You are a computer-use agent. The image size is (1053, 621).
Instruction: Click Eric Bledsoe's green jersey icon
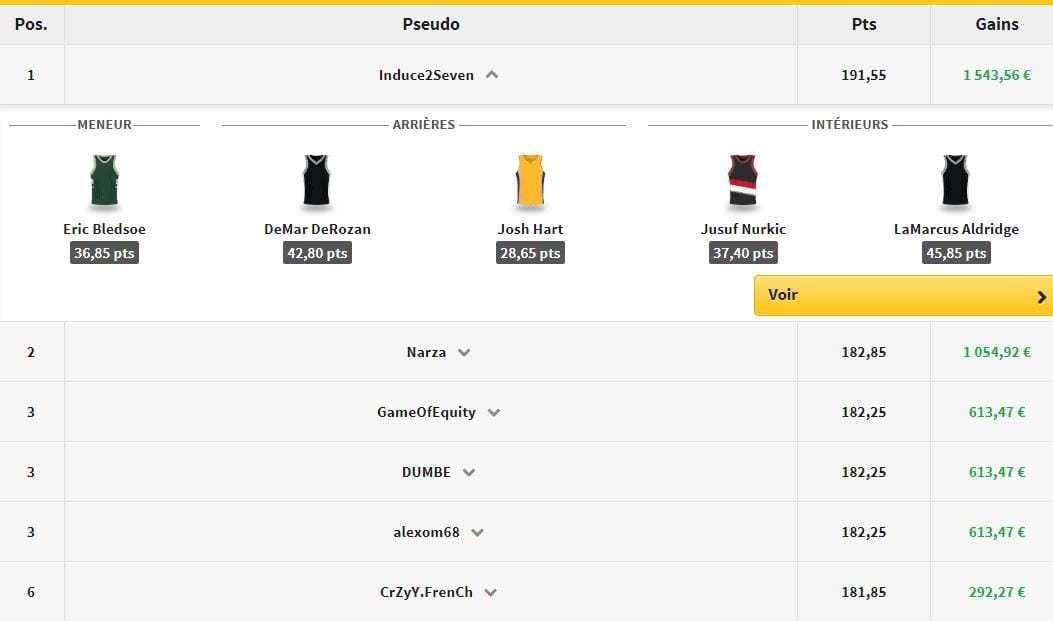pyautogui.click(x=104, y=181)
